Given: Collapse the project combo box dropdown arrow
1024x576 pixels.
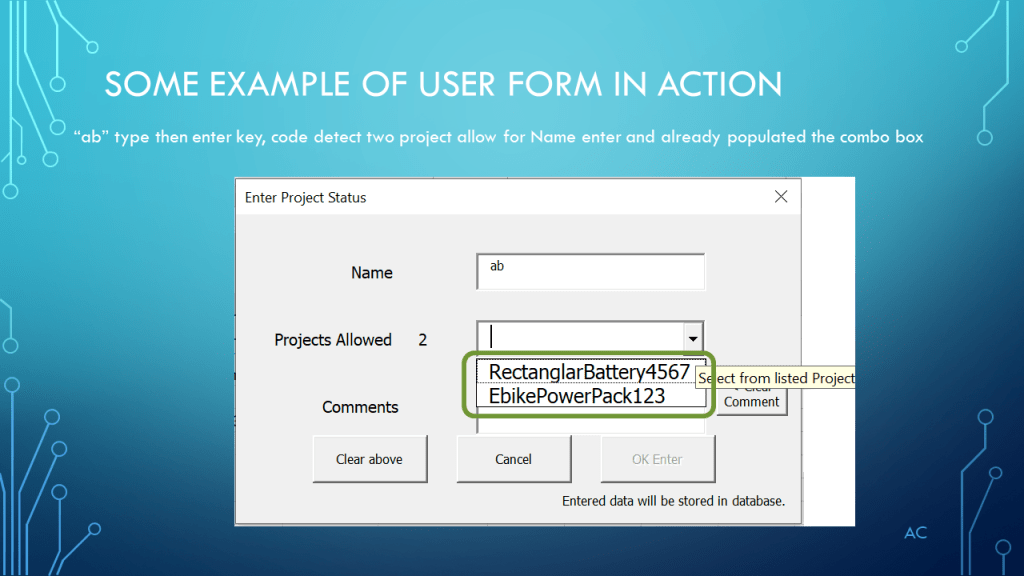Looking at the screenshot, I should pyautogui.click(x=692, y=339).
